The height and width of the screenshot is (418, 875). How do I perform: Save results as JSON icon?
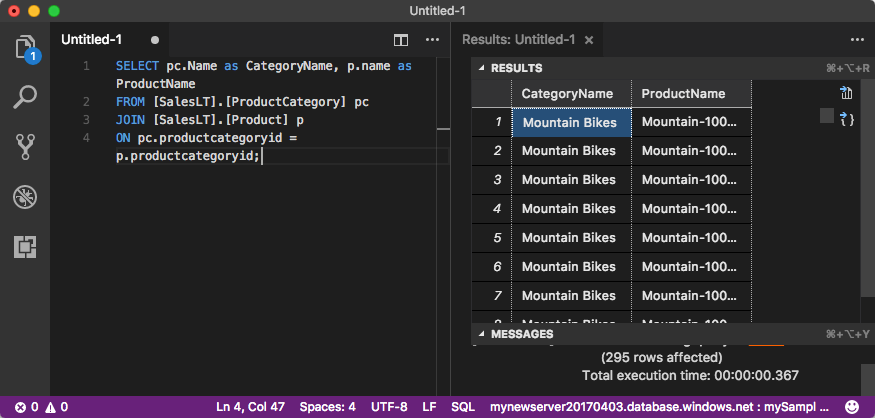tap(846, 119)
